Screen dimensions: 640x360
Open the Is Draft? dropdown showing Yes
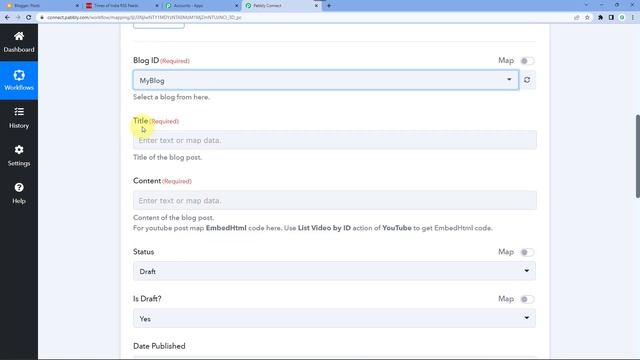[334, 318]
